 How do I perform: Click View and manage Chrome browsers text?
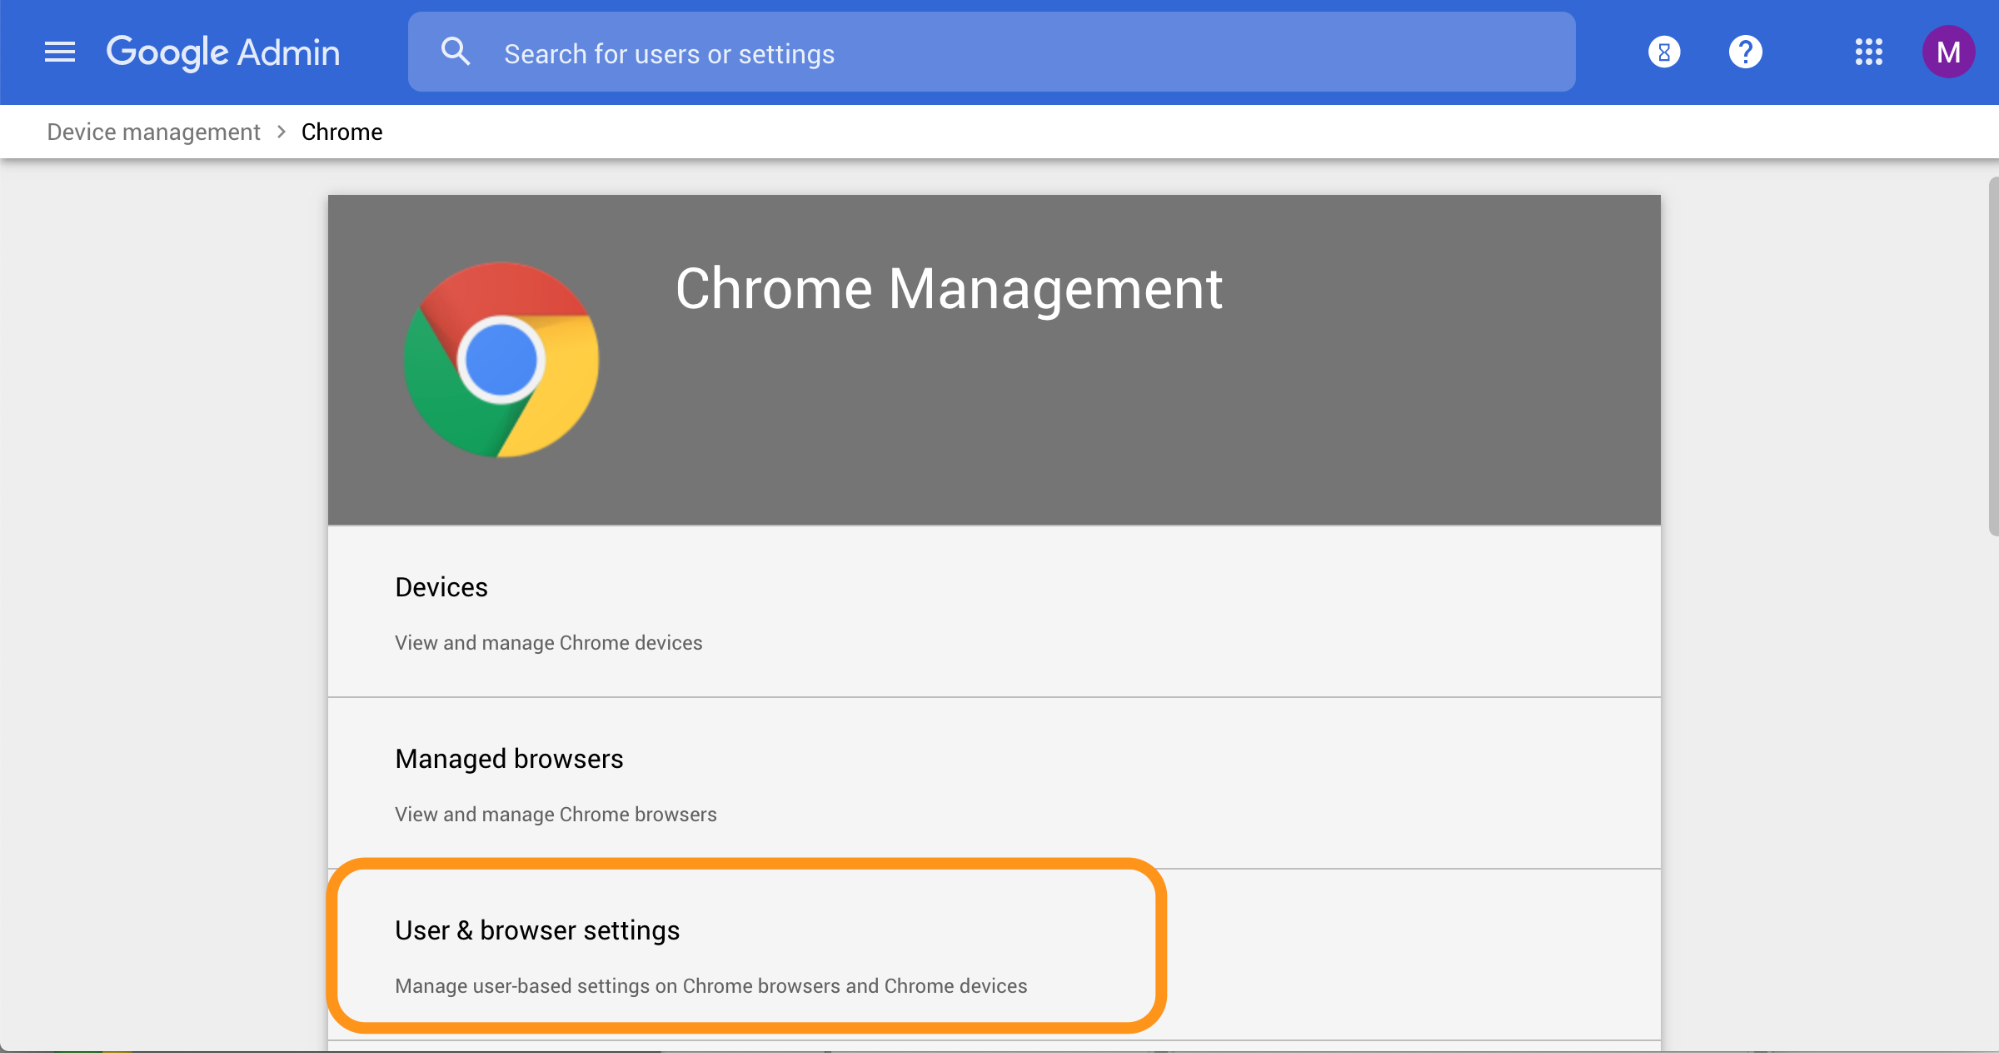(555, 814)
